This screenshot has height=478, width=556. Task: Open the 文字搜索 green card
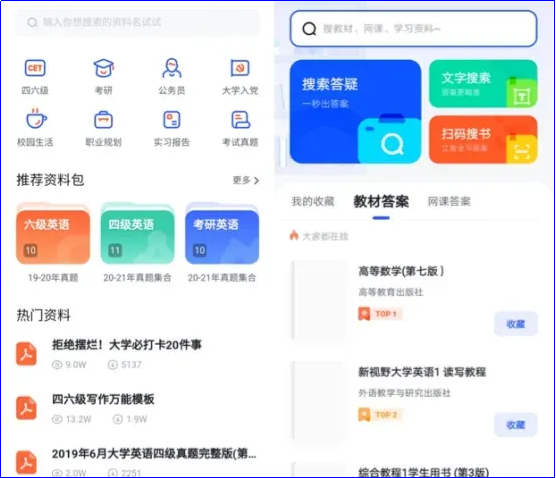click(x=483, y=84)
